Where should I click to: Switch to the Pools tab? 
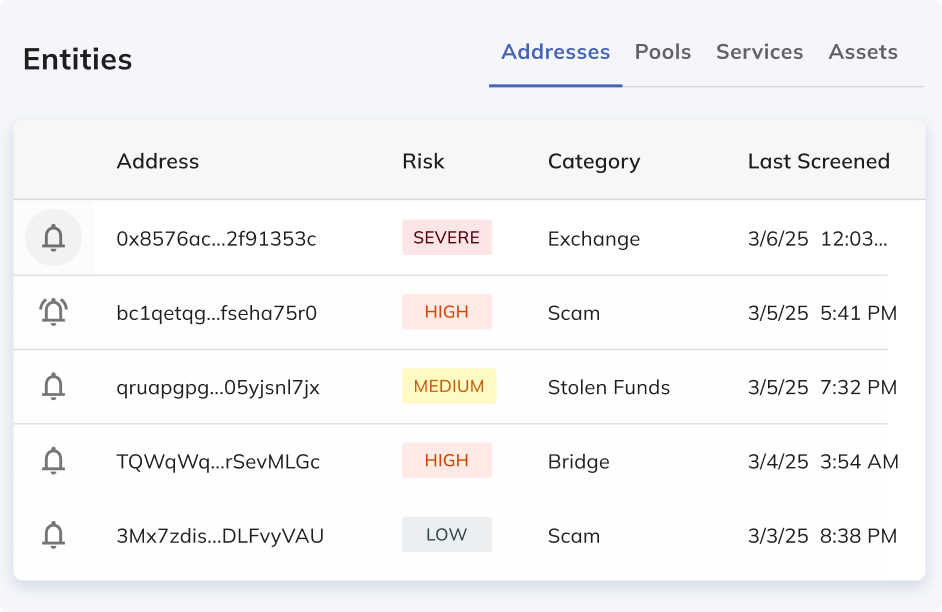[x=662, y=52]
